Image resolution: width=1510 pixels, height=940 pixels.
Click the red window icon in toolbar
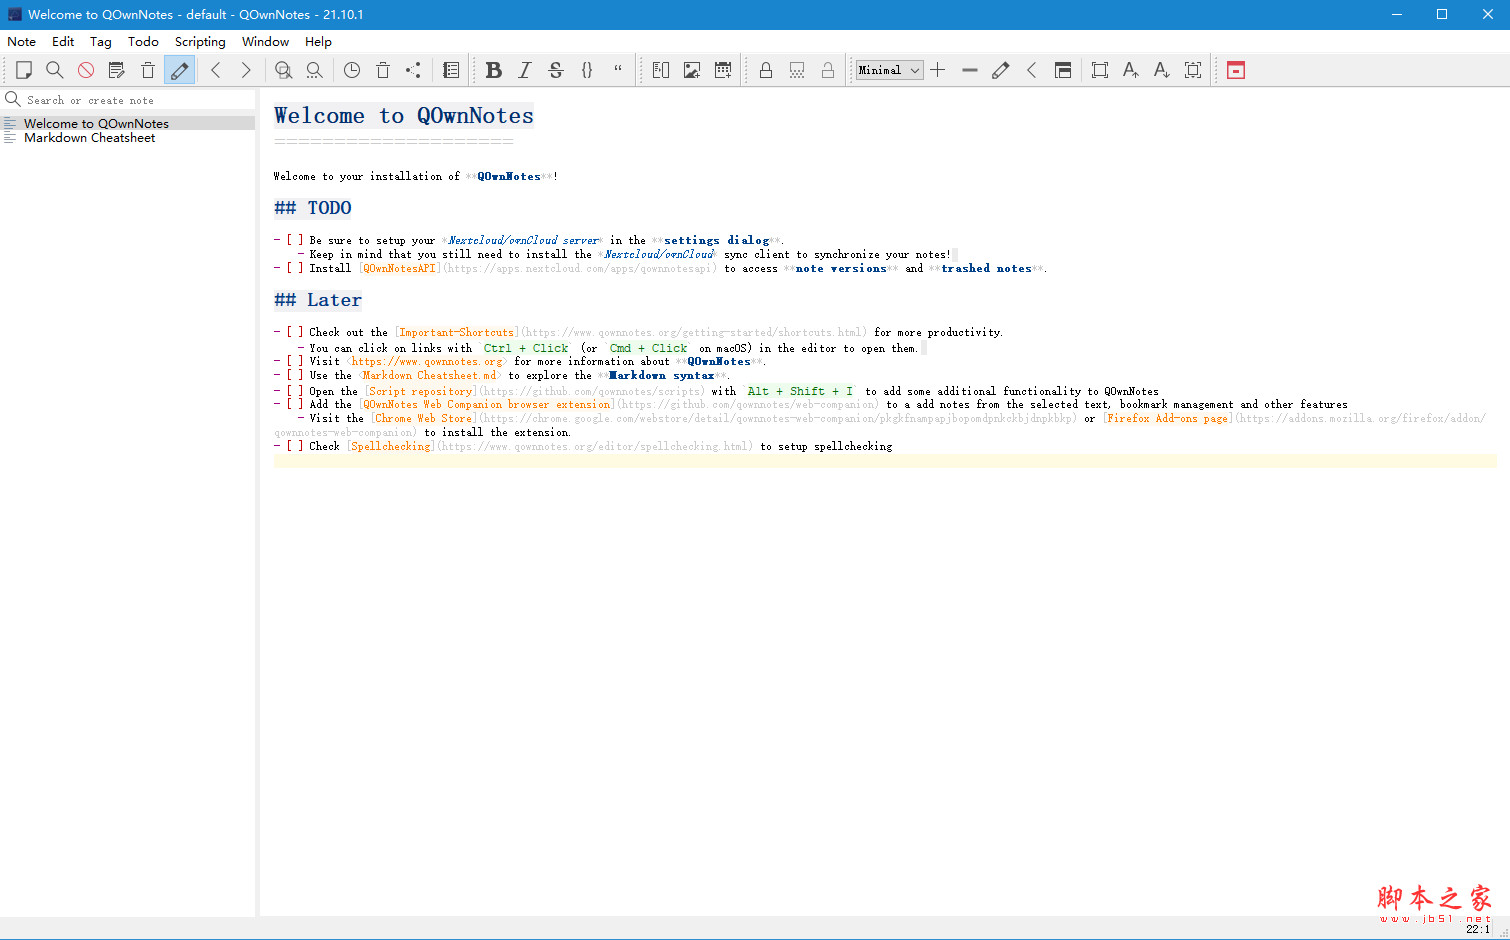click(x=1236, y=70)
